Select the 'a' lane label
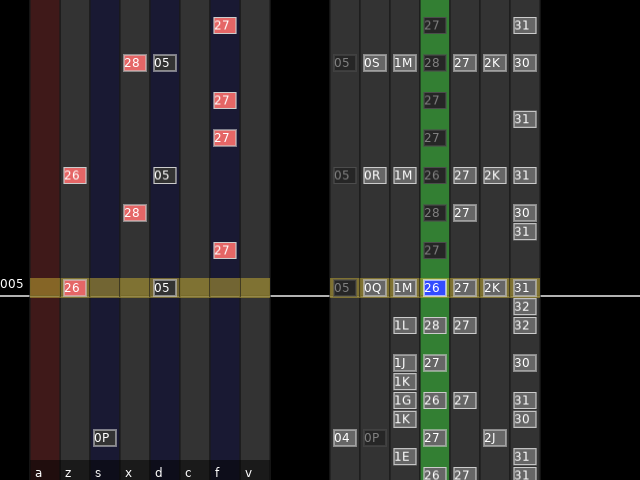The width and height of the screenshot is (640, 480). pos(39,472)
